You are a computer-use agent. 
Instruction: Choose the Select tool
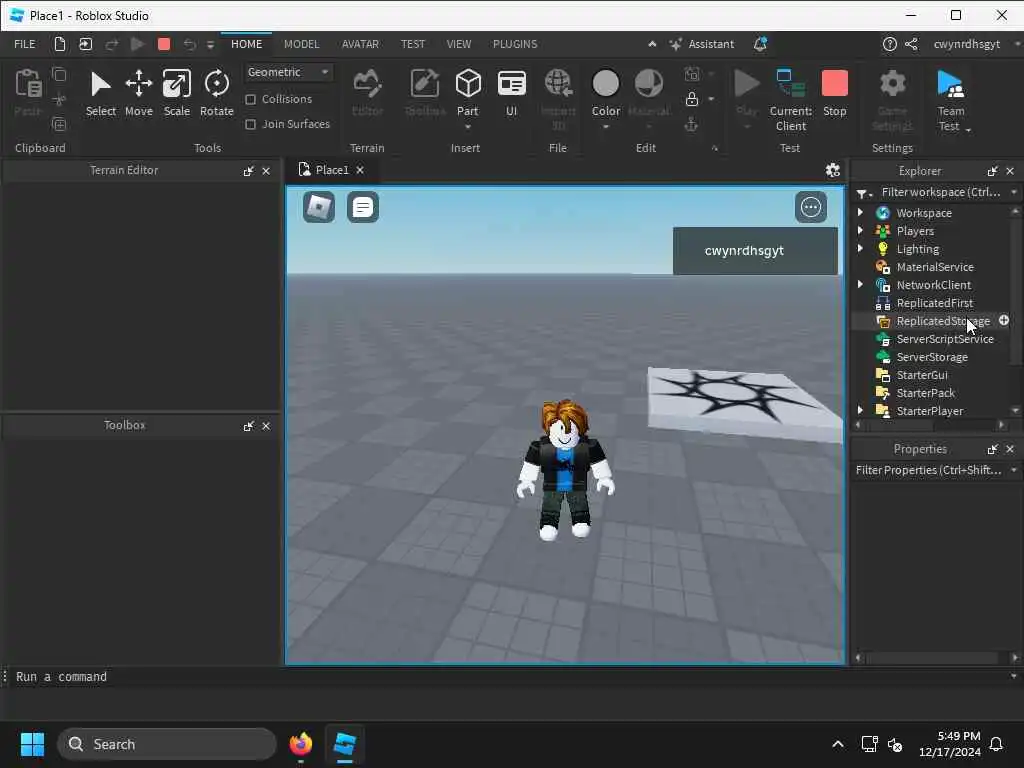tap(101, 94)
